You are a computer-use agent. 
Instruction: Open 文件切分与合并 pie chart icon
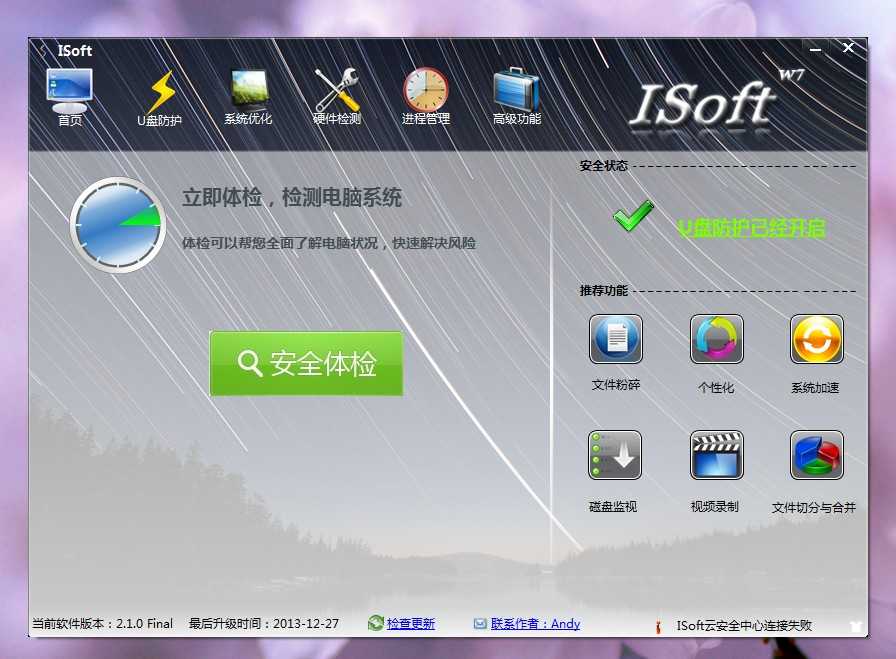[x=817, y=455]
